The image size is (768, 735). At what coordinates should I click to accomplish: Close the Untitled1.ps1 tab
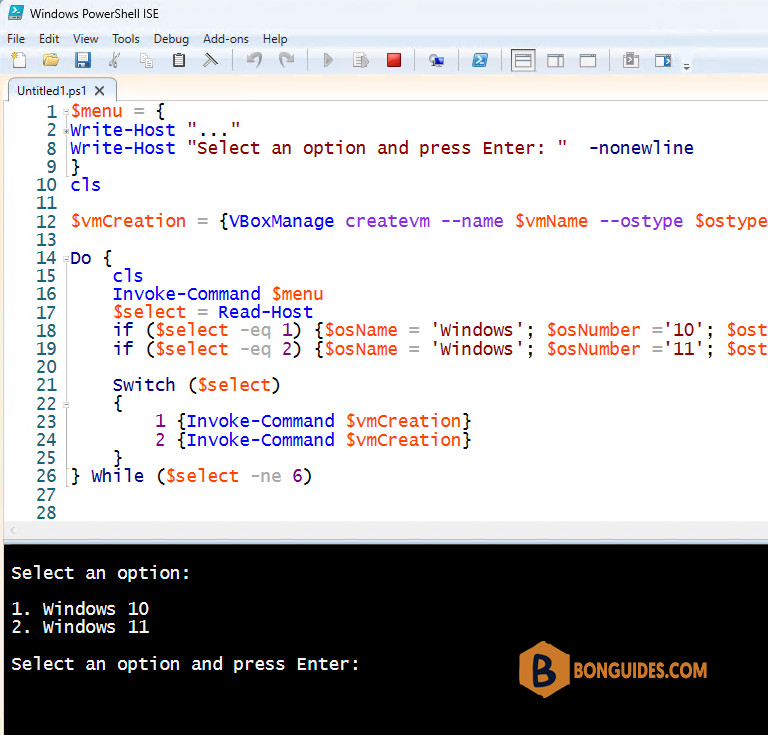click(99, 91)
